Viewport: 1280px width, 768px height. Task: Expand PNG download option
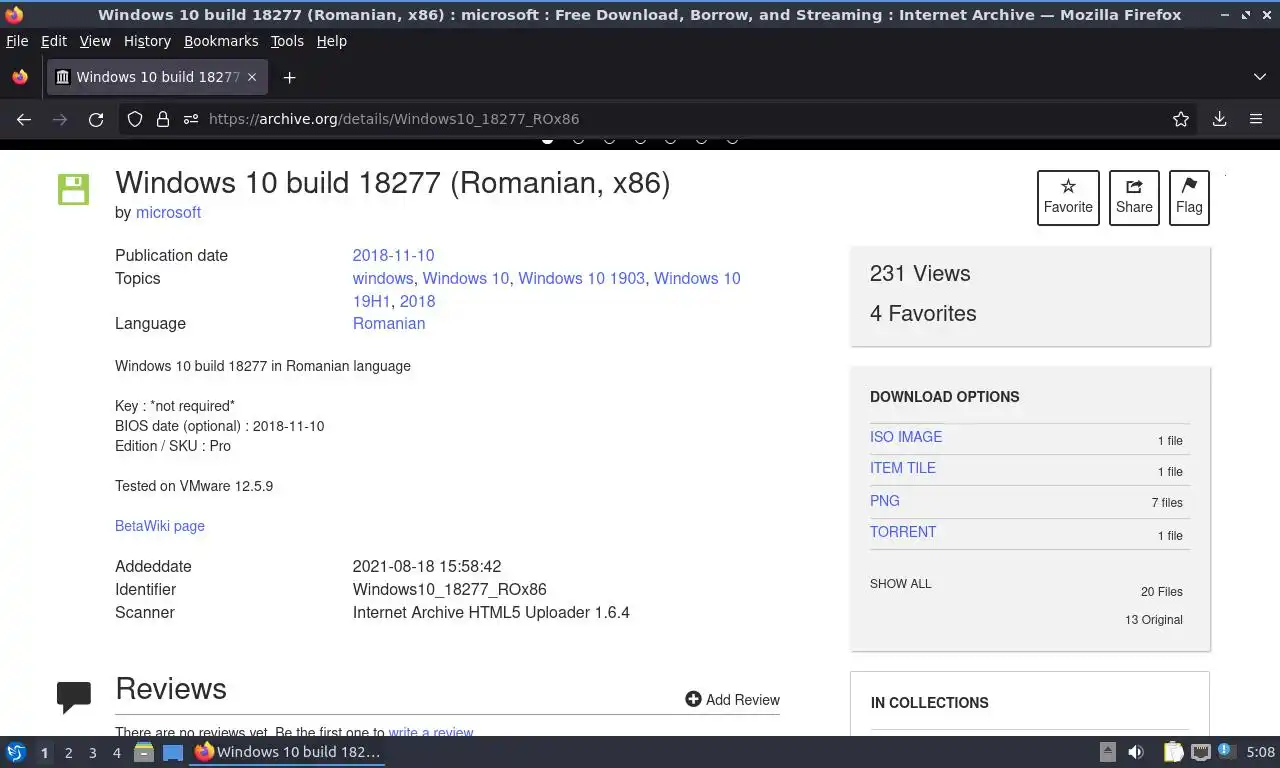point(885,501)
